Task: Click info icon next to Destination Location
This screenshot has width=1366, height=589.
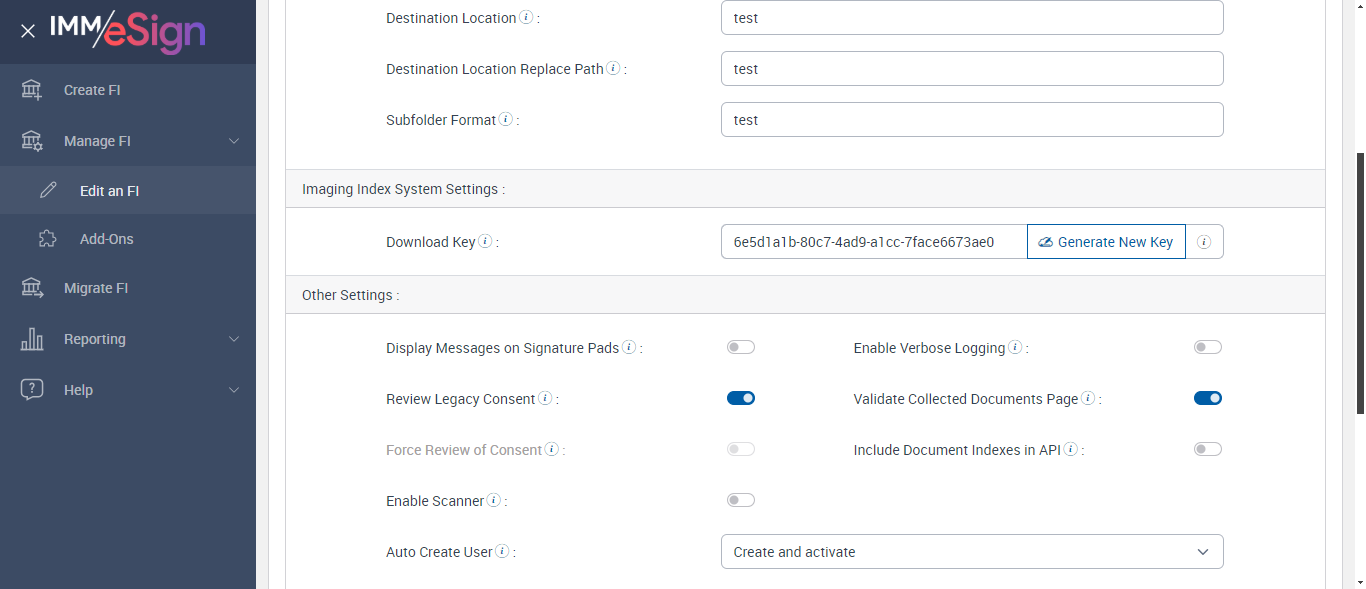Action: [526, 18]
